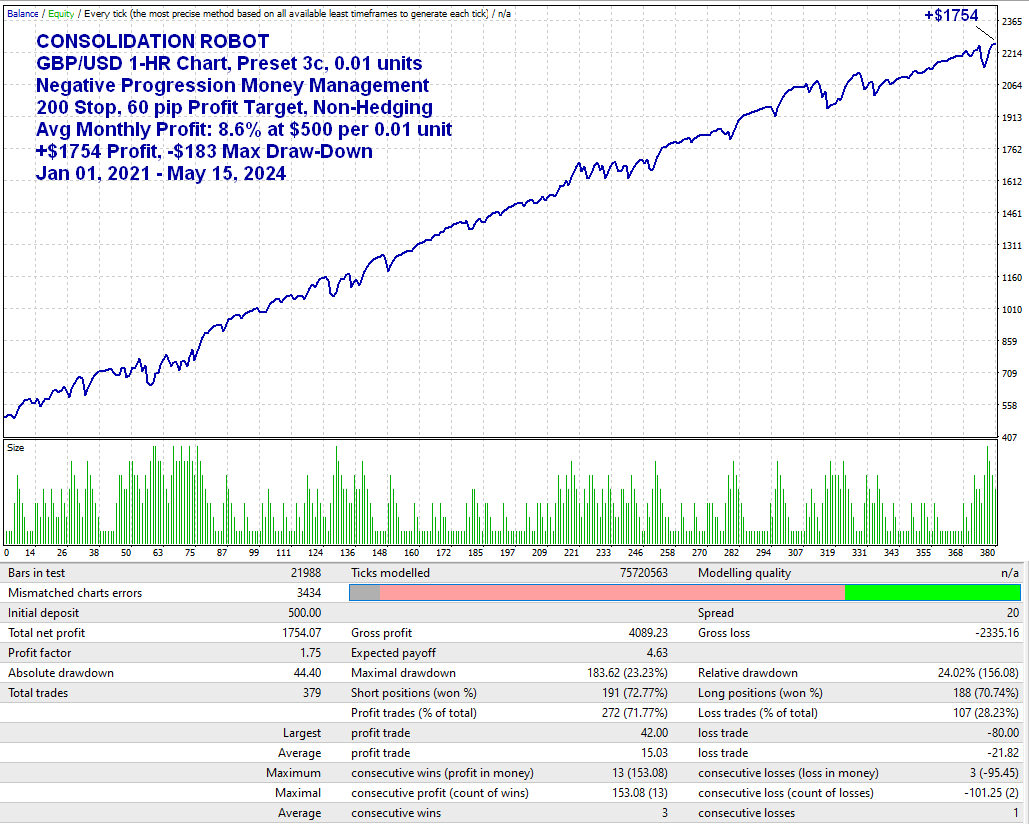The image size is (1029, 824).
Task: Open the Short positions won percentage entry
Action: (420, 692)
